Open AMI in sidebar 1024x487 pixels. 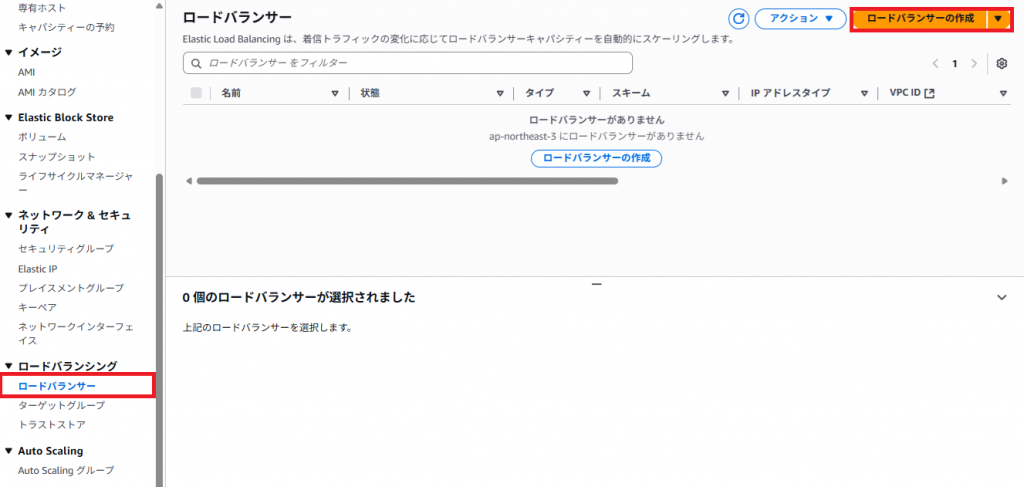pyautogui.click(x=27, y=72)
